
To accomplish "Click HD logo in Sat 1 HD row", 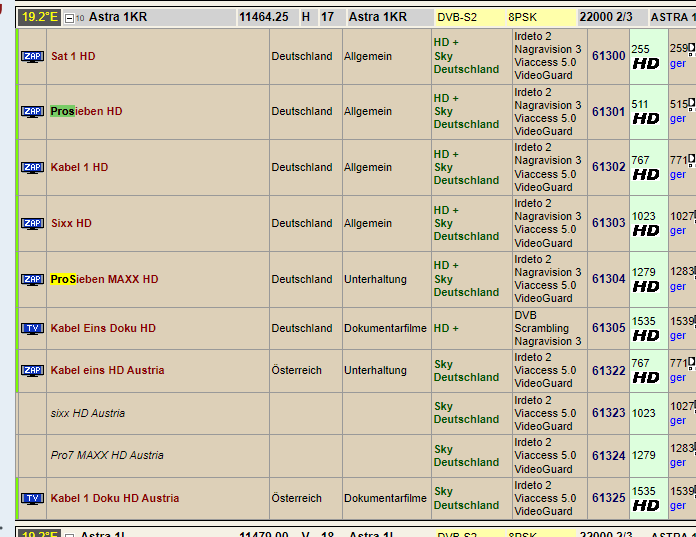I will click(x=646, y=63).
